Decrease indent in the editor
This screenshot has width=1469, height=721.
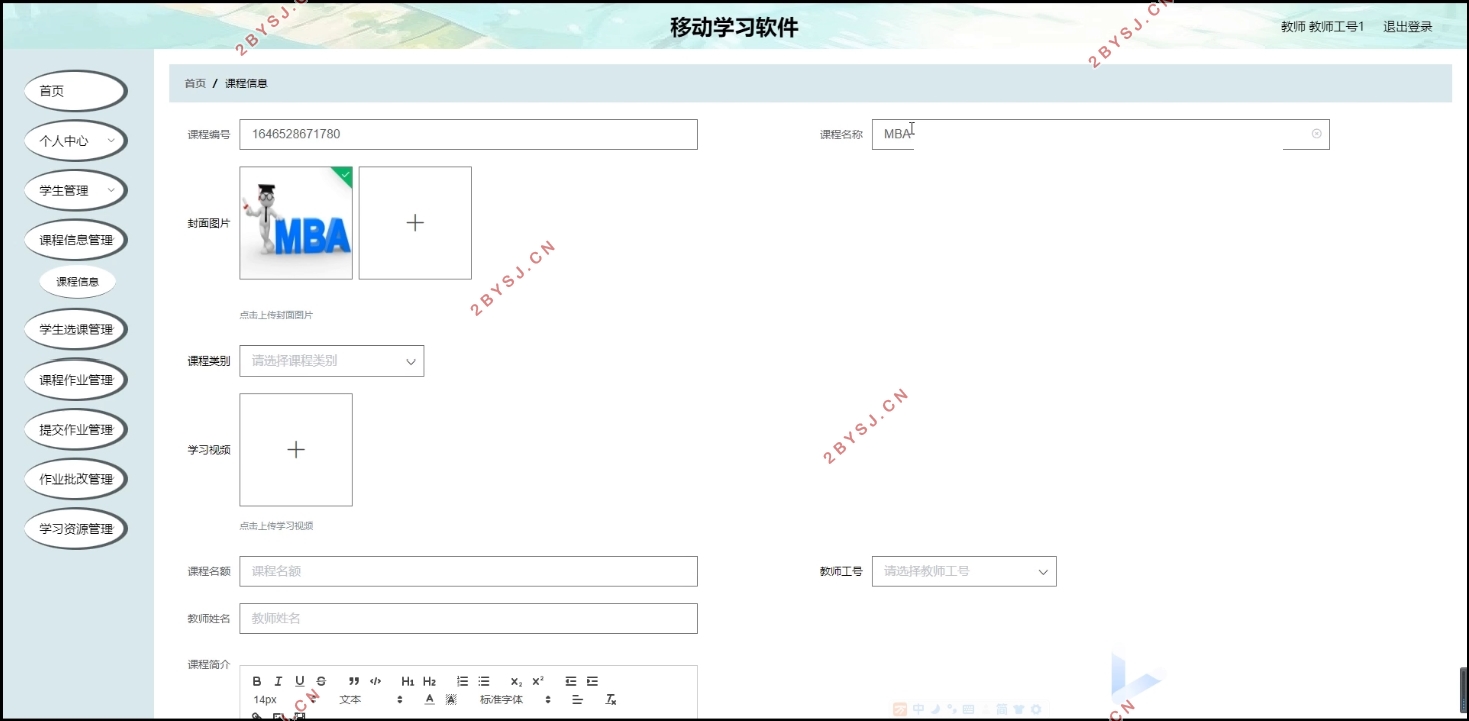(x=571, y=681)
